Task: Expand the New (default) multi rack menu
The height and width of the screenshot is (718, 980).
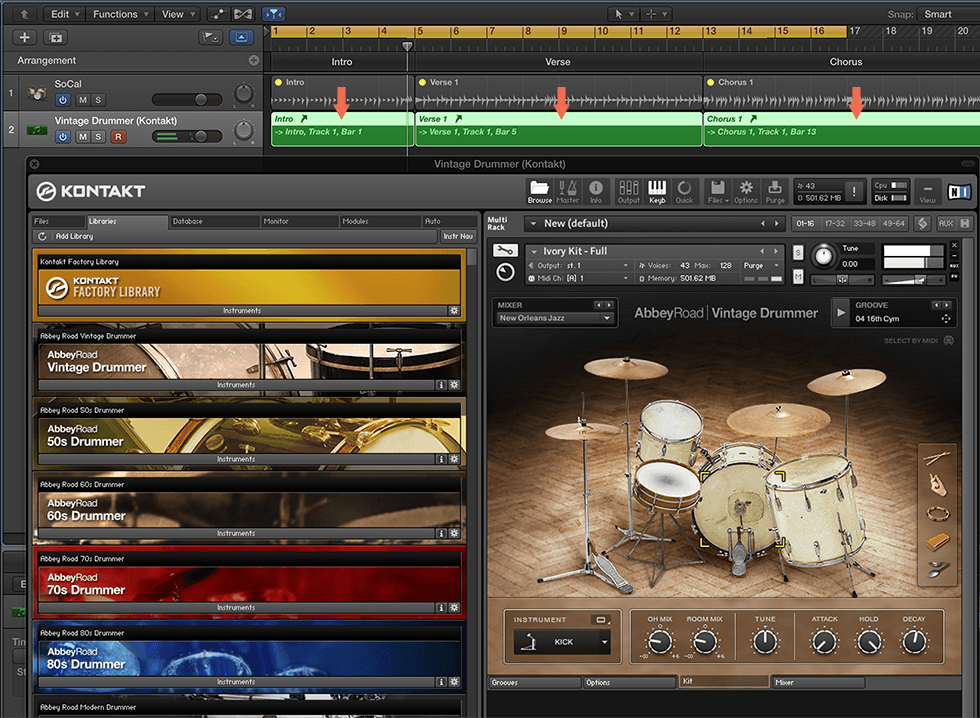Action: click(533, 223)
